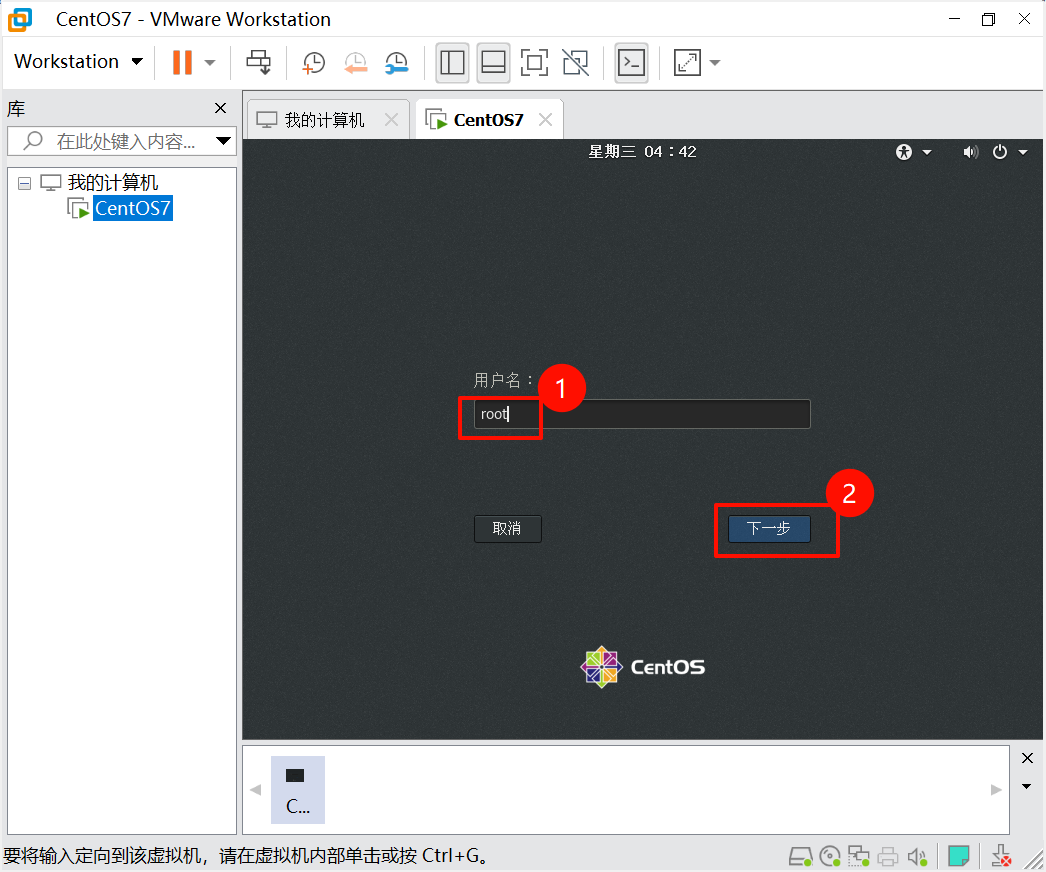Open the guest volume control
1046x872 pixels.
pos(971,152)
